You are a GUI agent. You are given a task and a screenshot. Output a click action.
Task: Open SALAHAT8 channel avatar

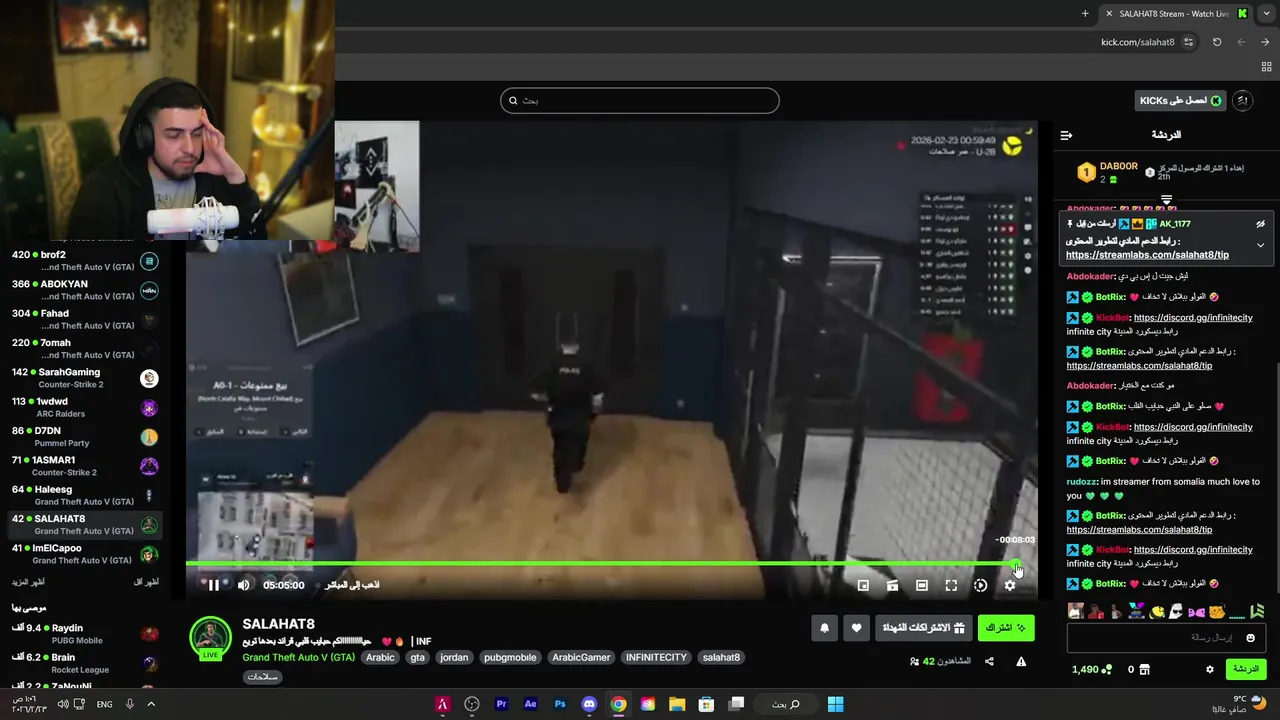pyautogui.click(x=211, y=638)
